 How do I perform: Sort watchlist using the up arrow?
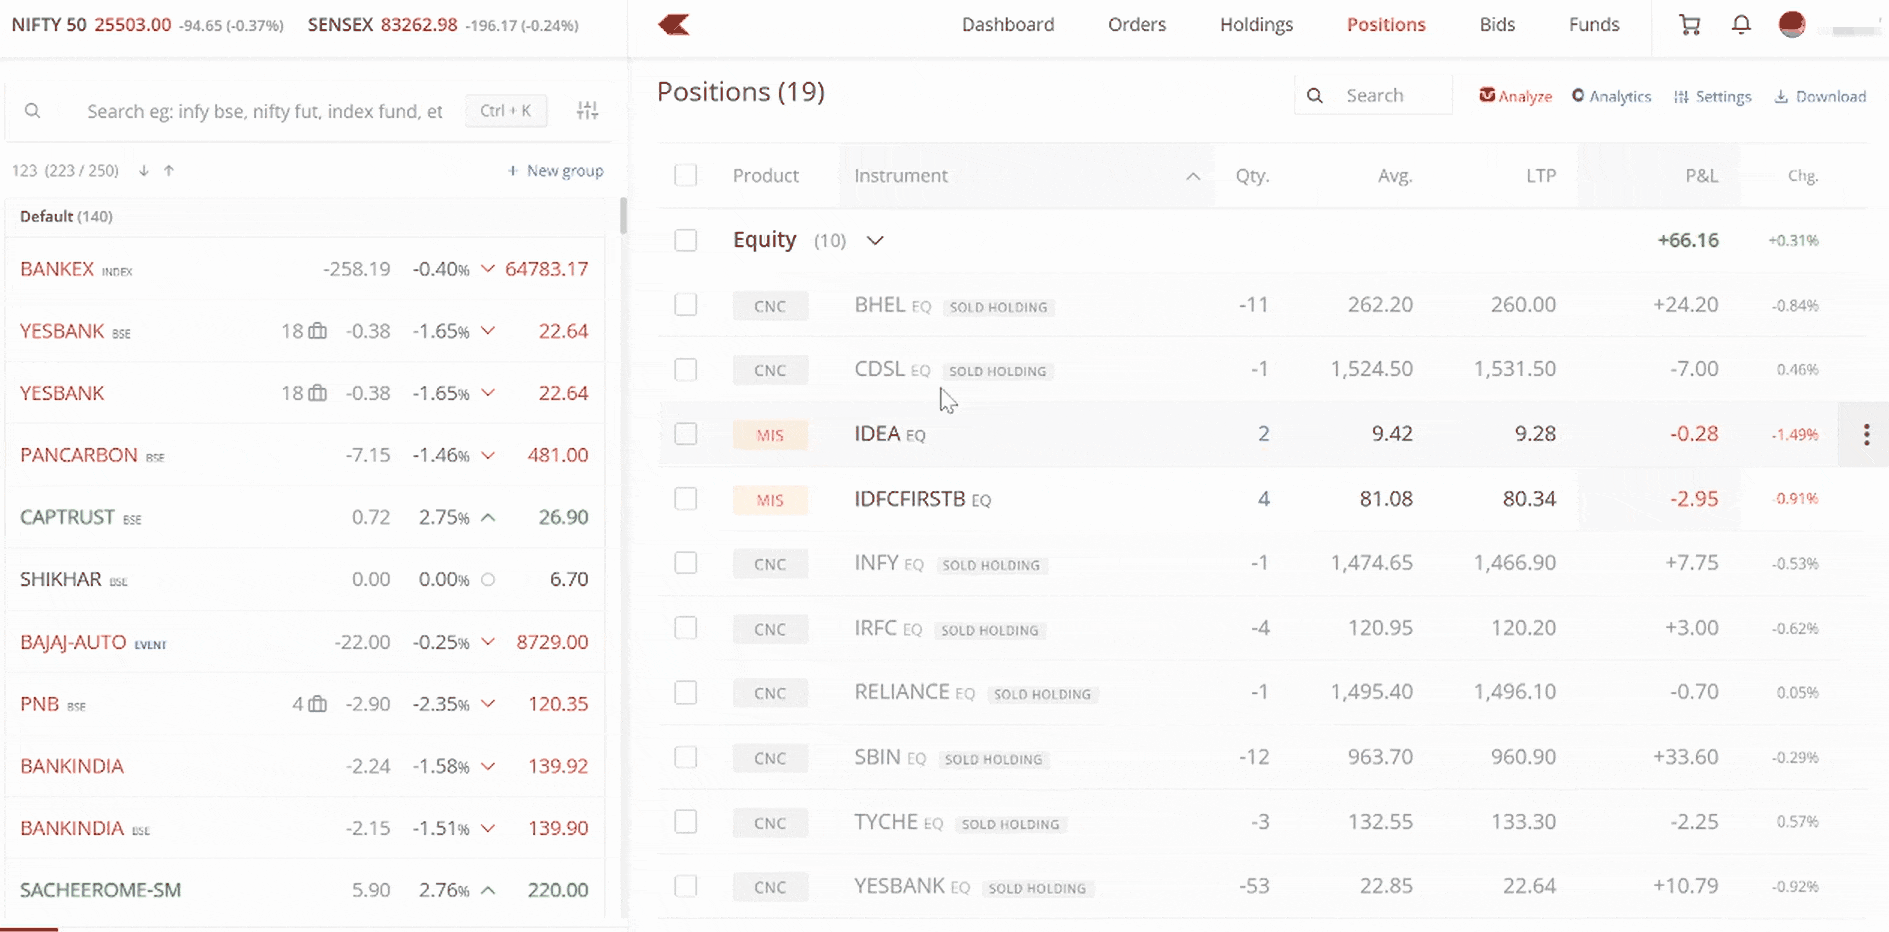coord(169,171)
